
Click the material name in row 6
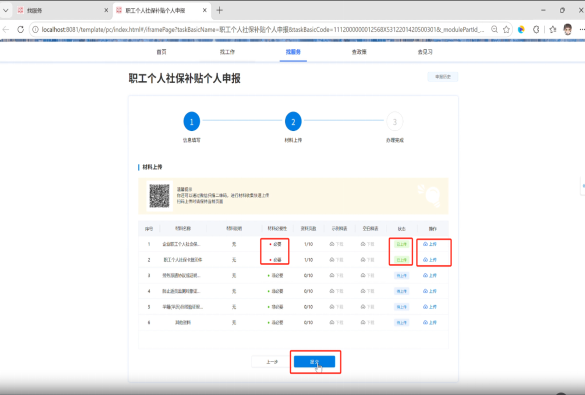(x=183, y=323)
